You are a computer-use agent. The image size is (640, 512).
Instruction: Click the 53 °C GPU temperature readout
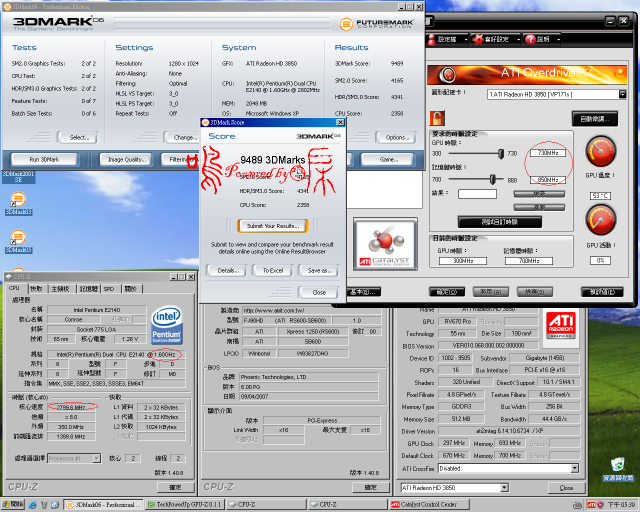pos(600,196)
